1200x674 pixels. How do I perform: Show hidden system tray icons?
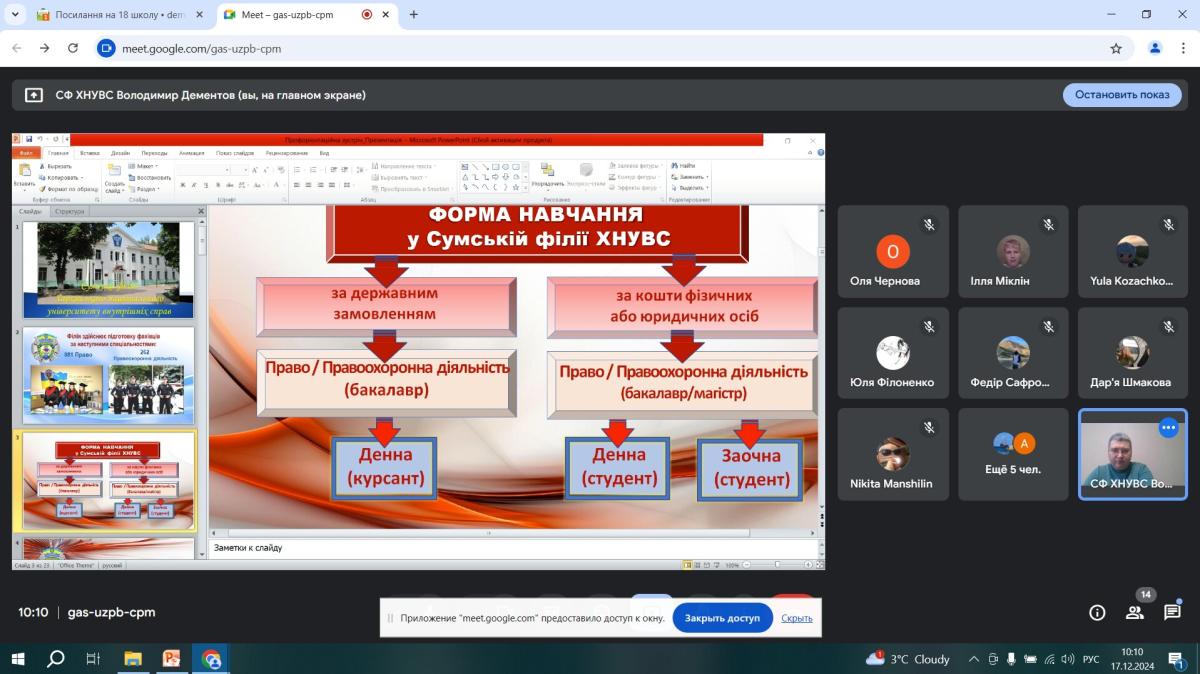pos(974,659)
